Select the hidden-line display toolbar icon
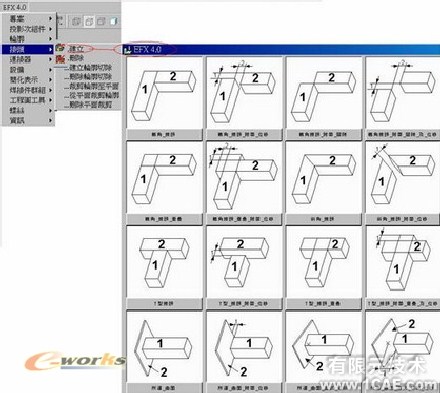This screenshot has width=440, height=393. 89,21
